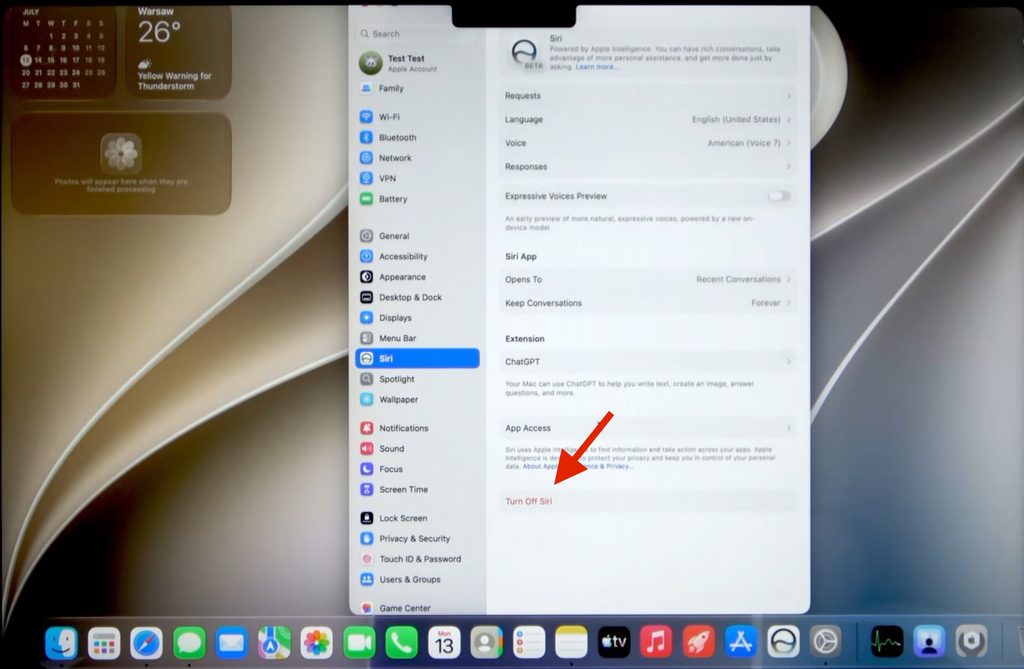Select the highlighted Siri sidebar item
Viewport: 1024px width, 669px height.
(418, 358)
